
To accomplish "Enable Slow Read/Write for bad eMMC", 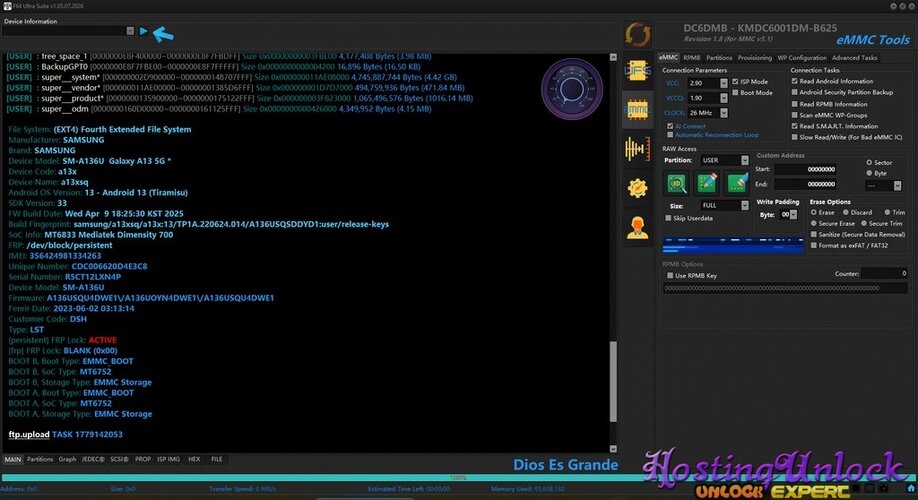I will tap(794, 138).
